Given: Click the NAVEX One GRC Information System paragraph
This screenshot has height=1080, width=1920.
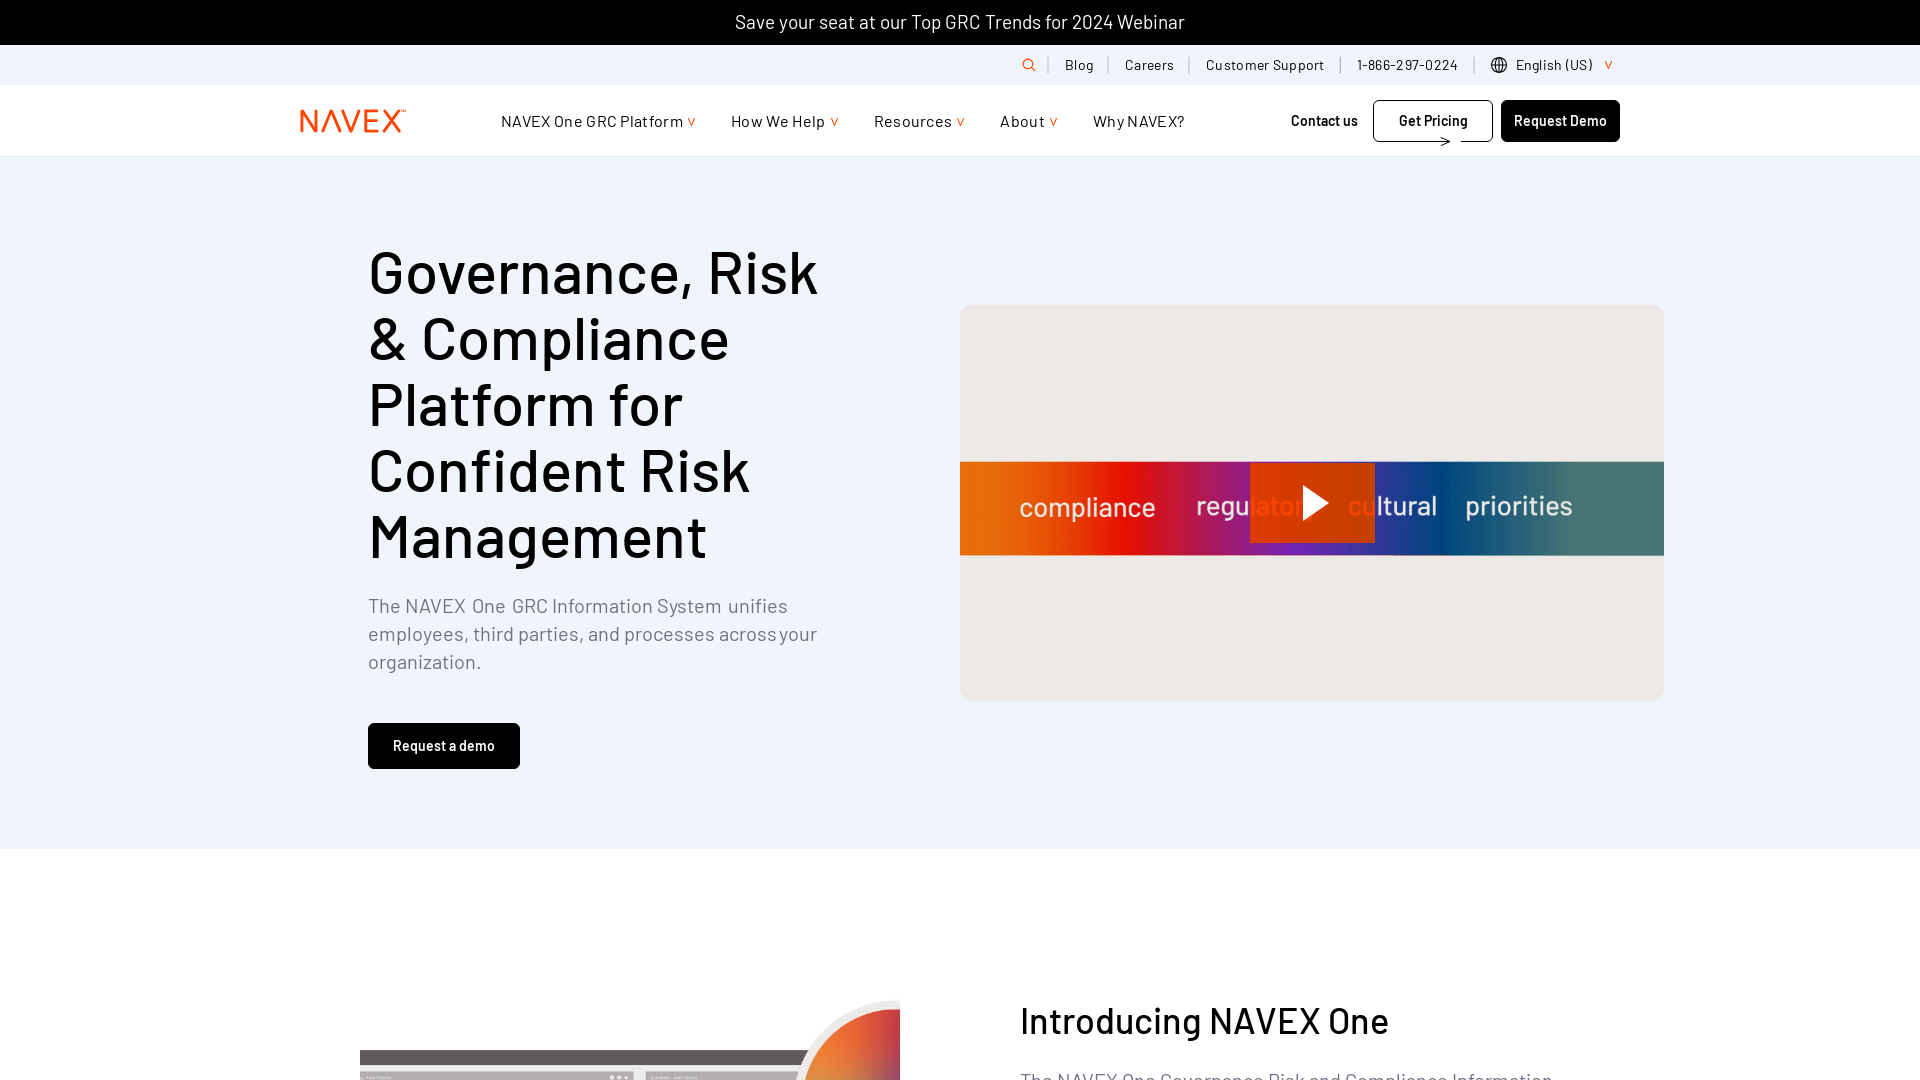Looking at the screenshot, I should (x=593, y=634).
